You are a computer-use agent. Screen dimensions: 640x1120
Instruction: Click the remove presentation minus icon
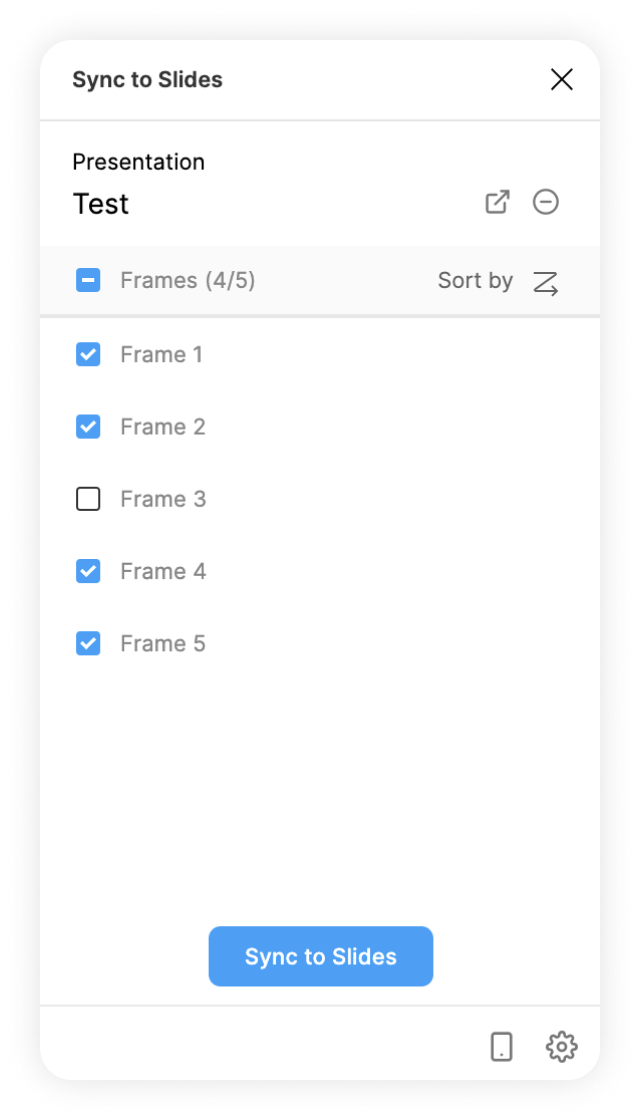click(546, 202)
